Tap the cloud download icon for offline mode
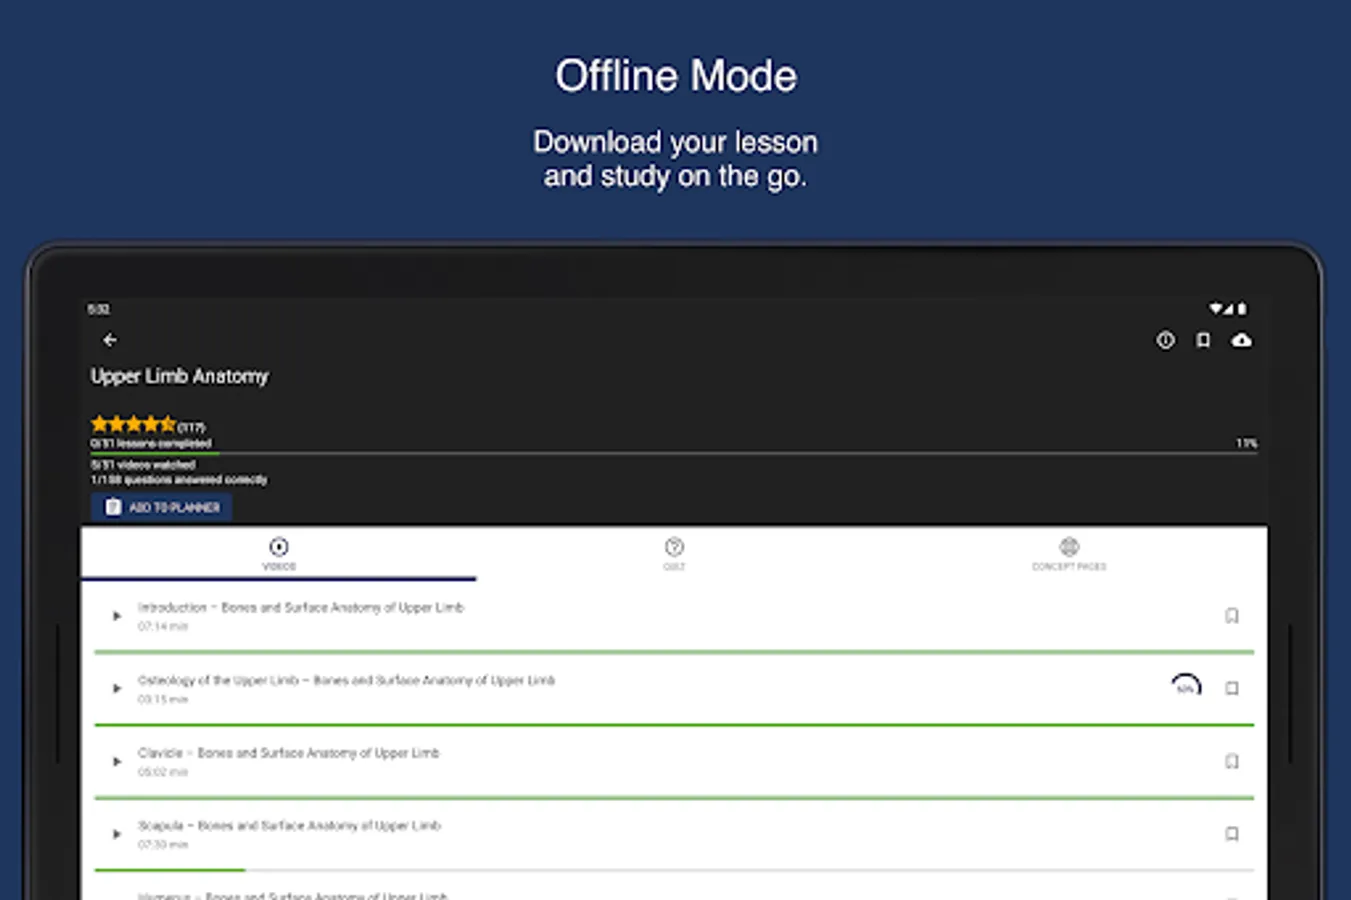This screenshot has height=900, width=1351. [1241, 340]
